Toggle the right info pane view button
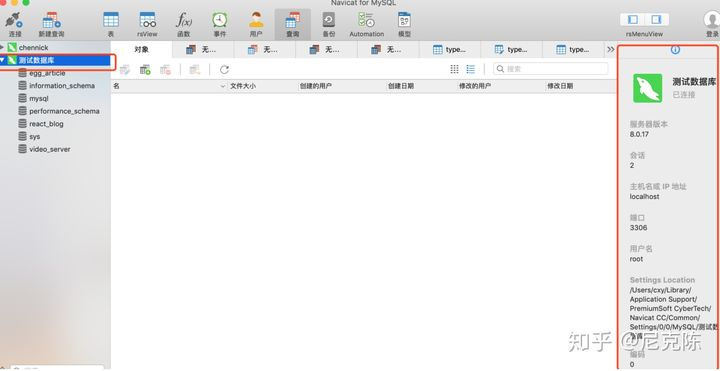The height and width of the screenshot is (371, 720). 657,19
